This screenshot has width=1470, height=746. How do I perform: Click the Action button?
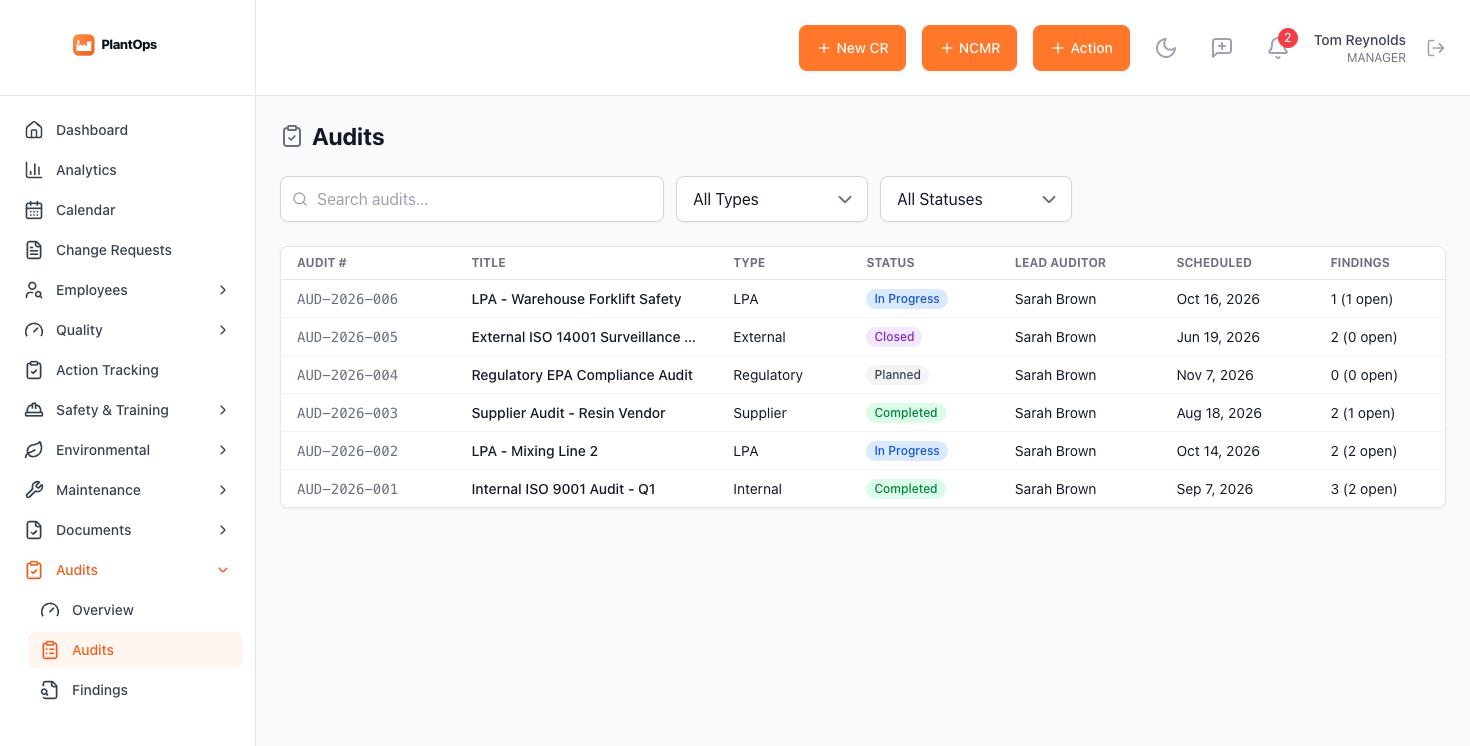(x=1081, y=48)
